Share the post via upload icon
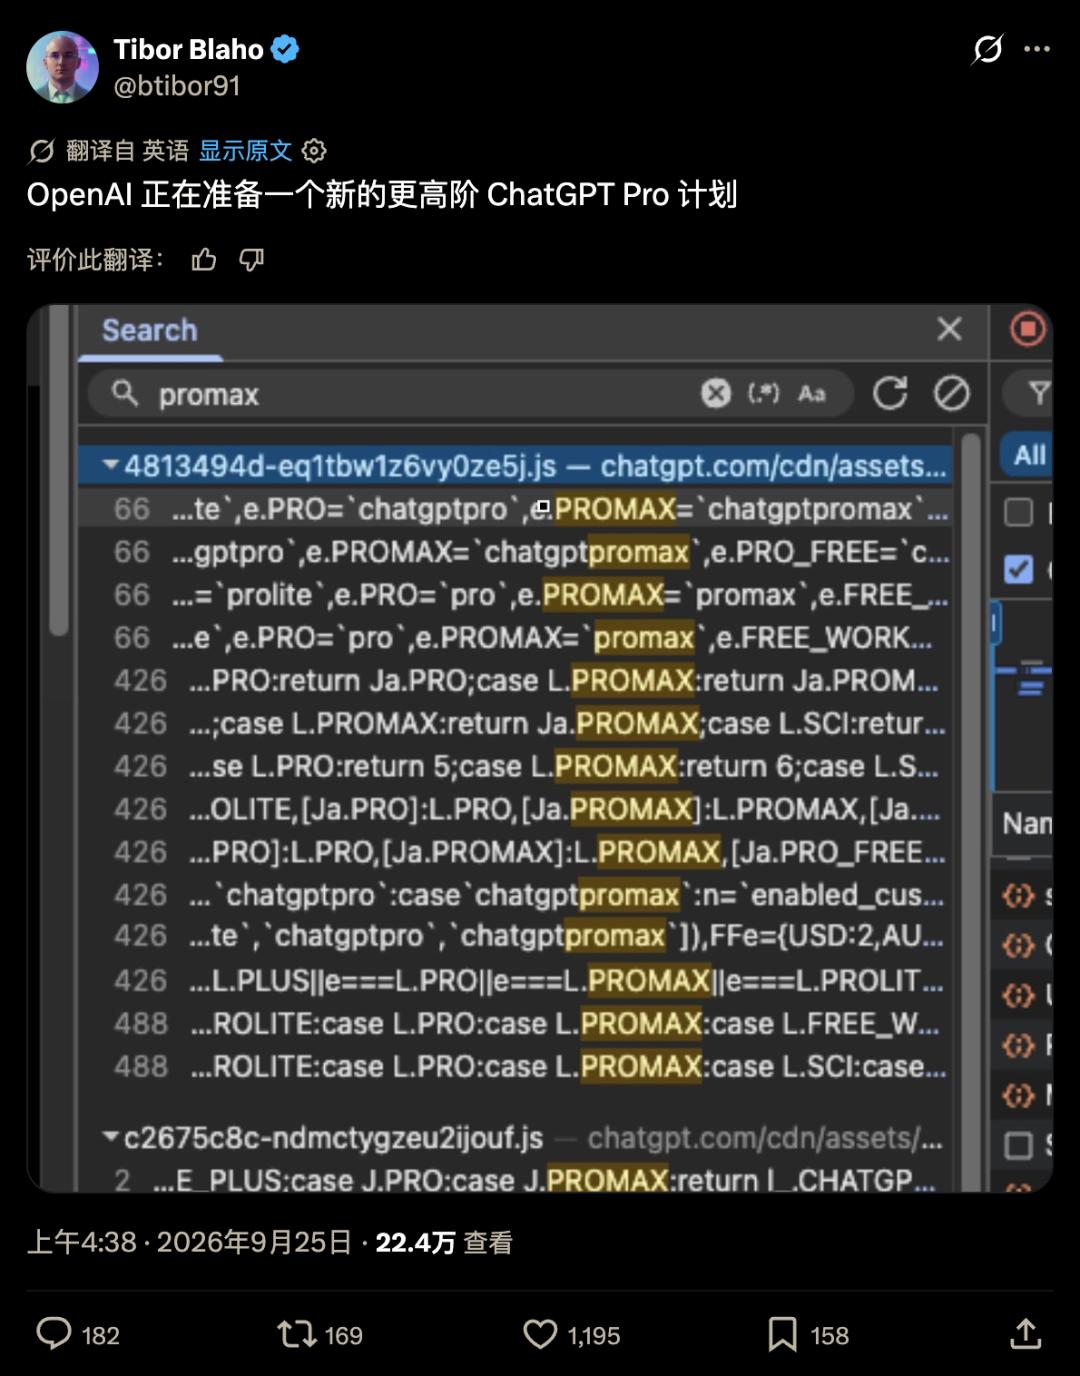 (x=1026, y=1333)
